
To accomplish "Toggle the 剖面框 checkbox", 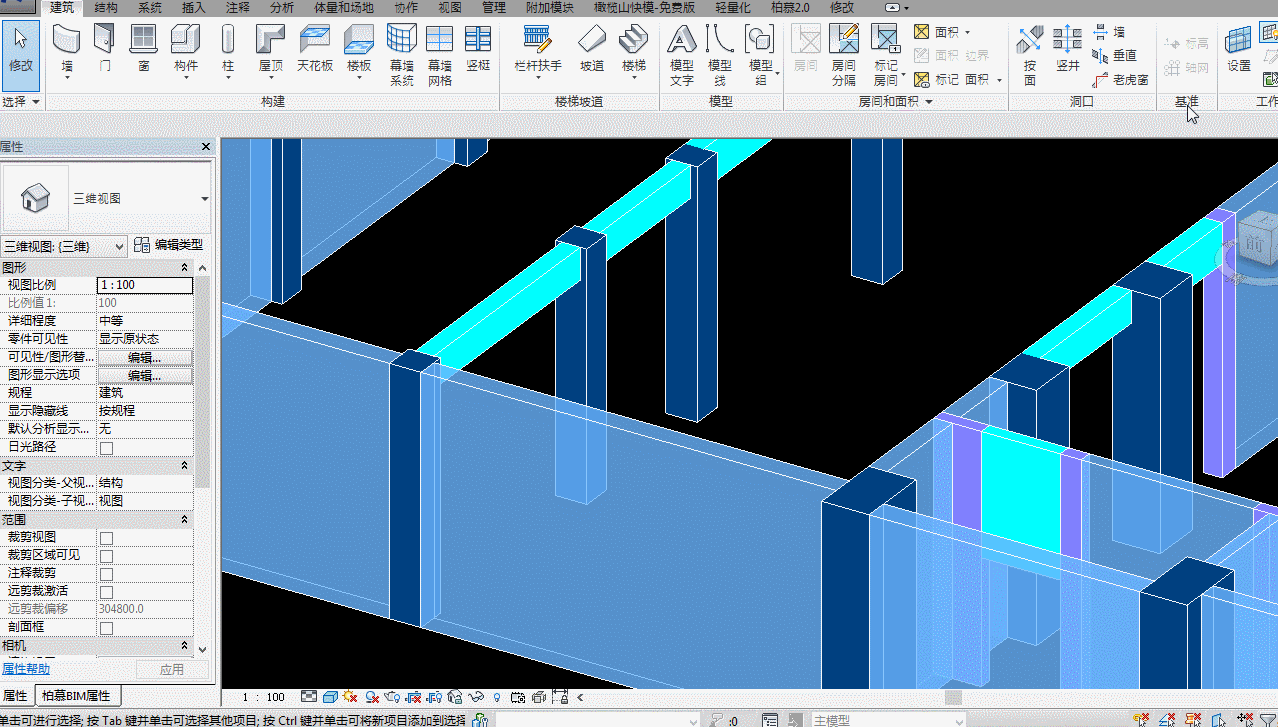I will coord(106,628).
